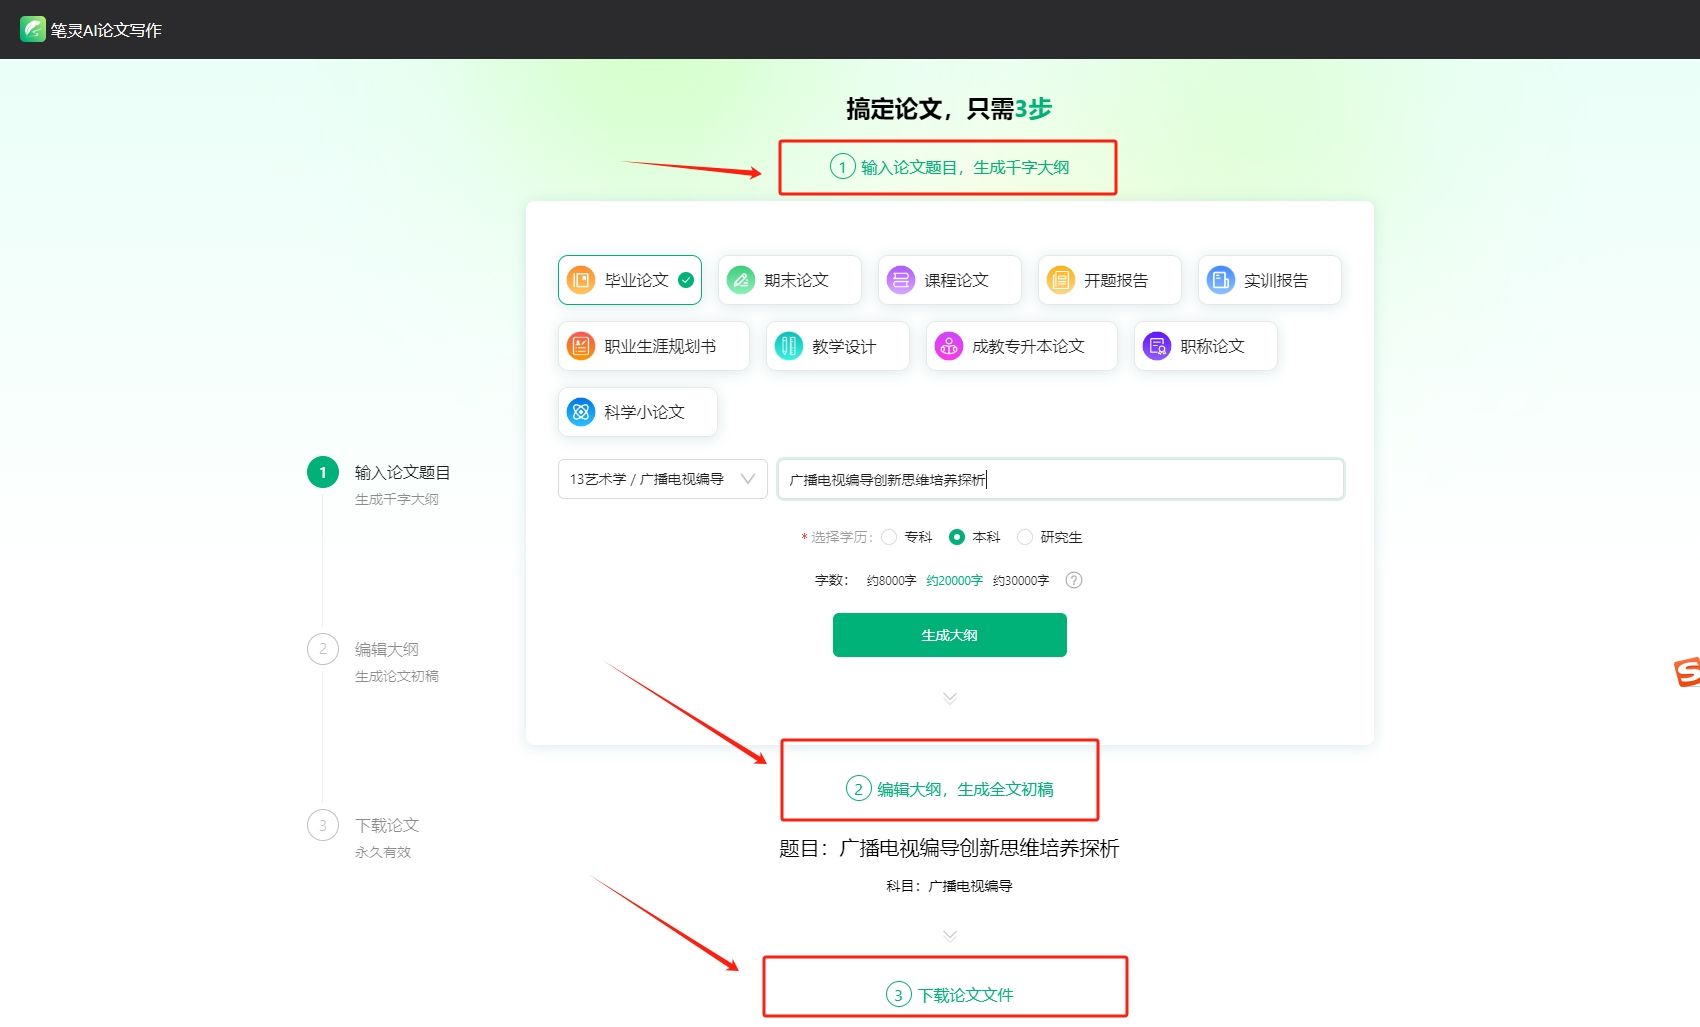Click the paper title input field
Viewport: 1700px width, 1027px height.
point(1060,479)
